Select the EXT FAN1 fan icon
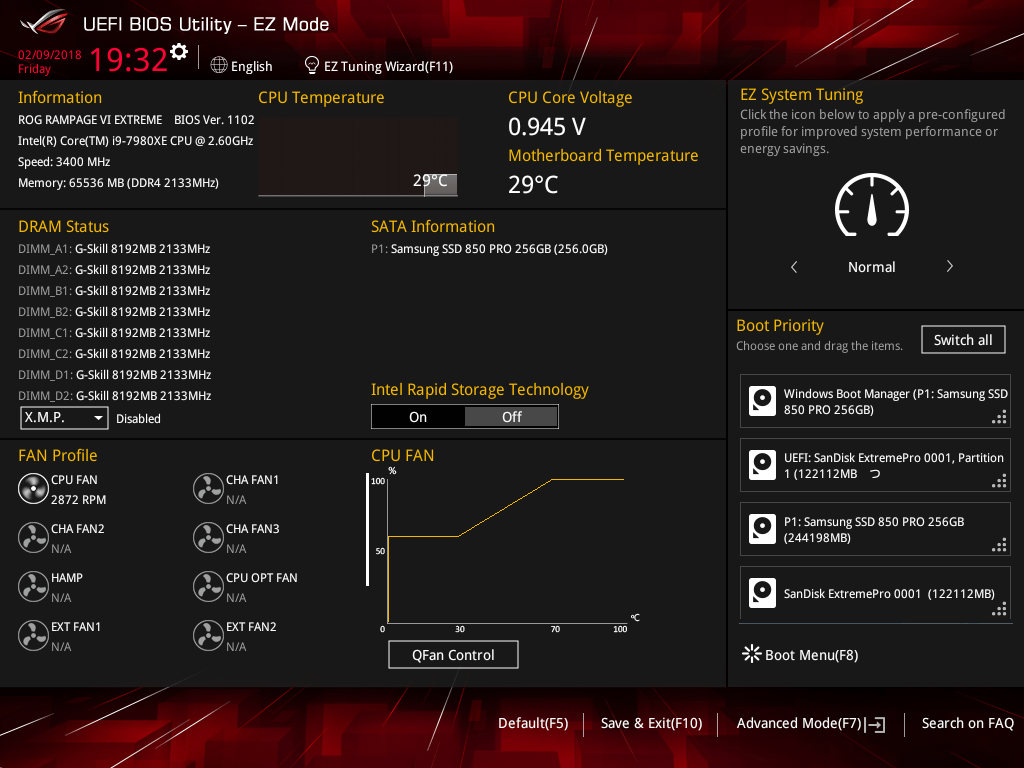The width and height of the screenshot is (1024, 768). [33, 635]
